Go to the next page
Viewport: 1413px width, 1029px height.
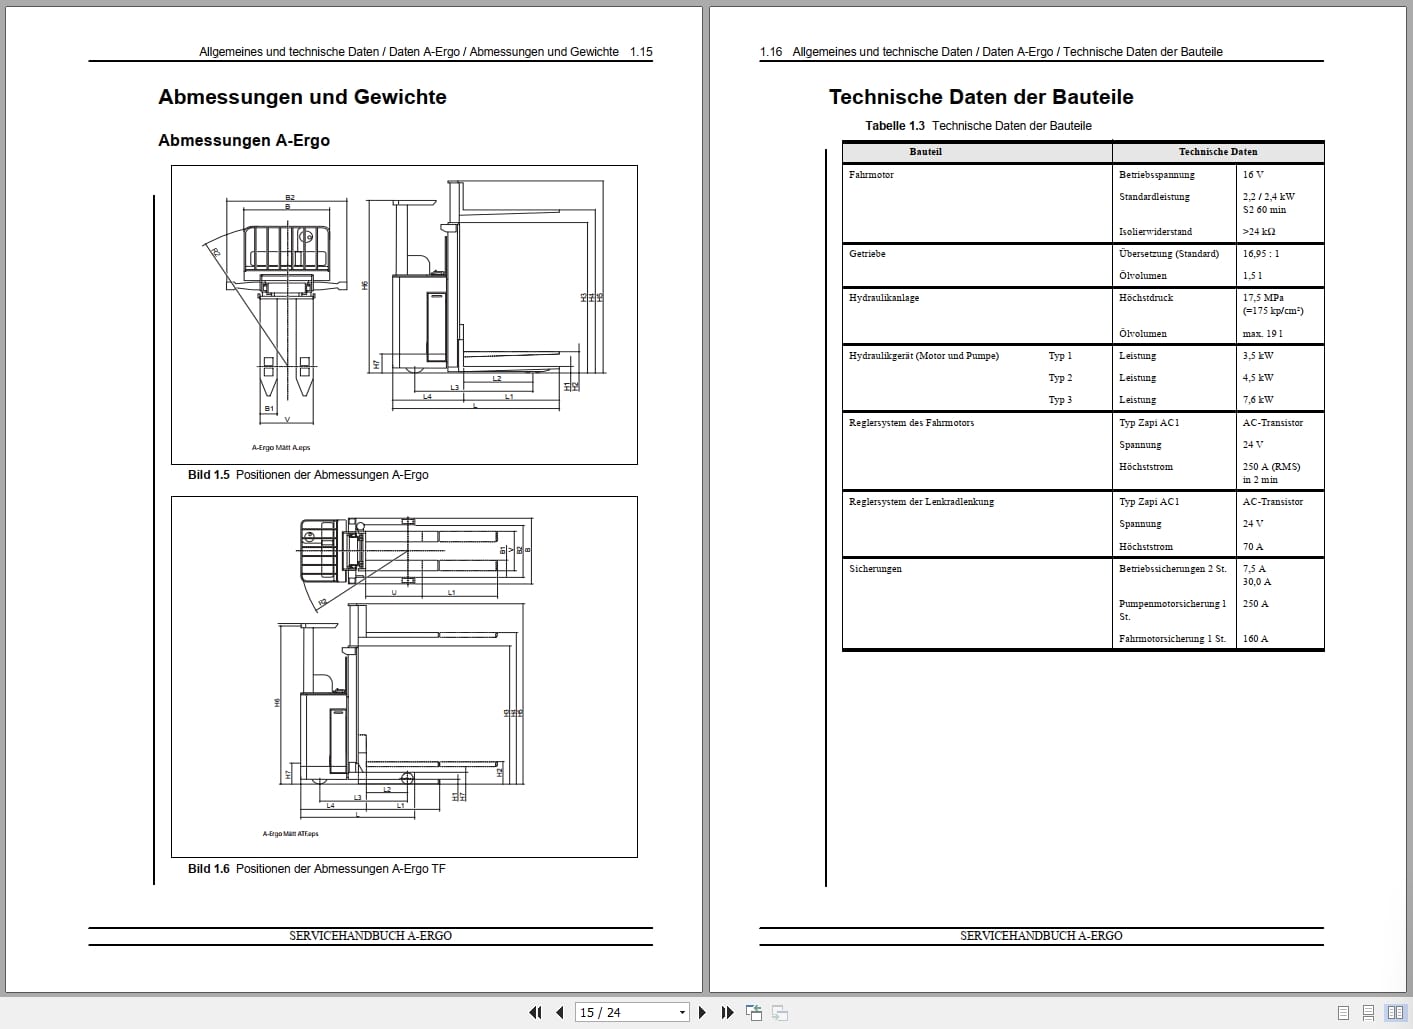[x=702, y=1012]
